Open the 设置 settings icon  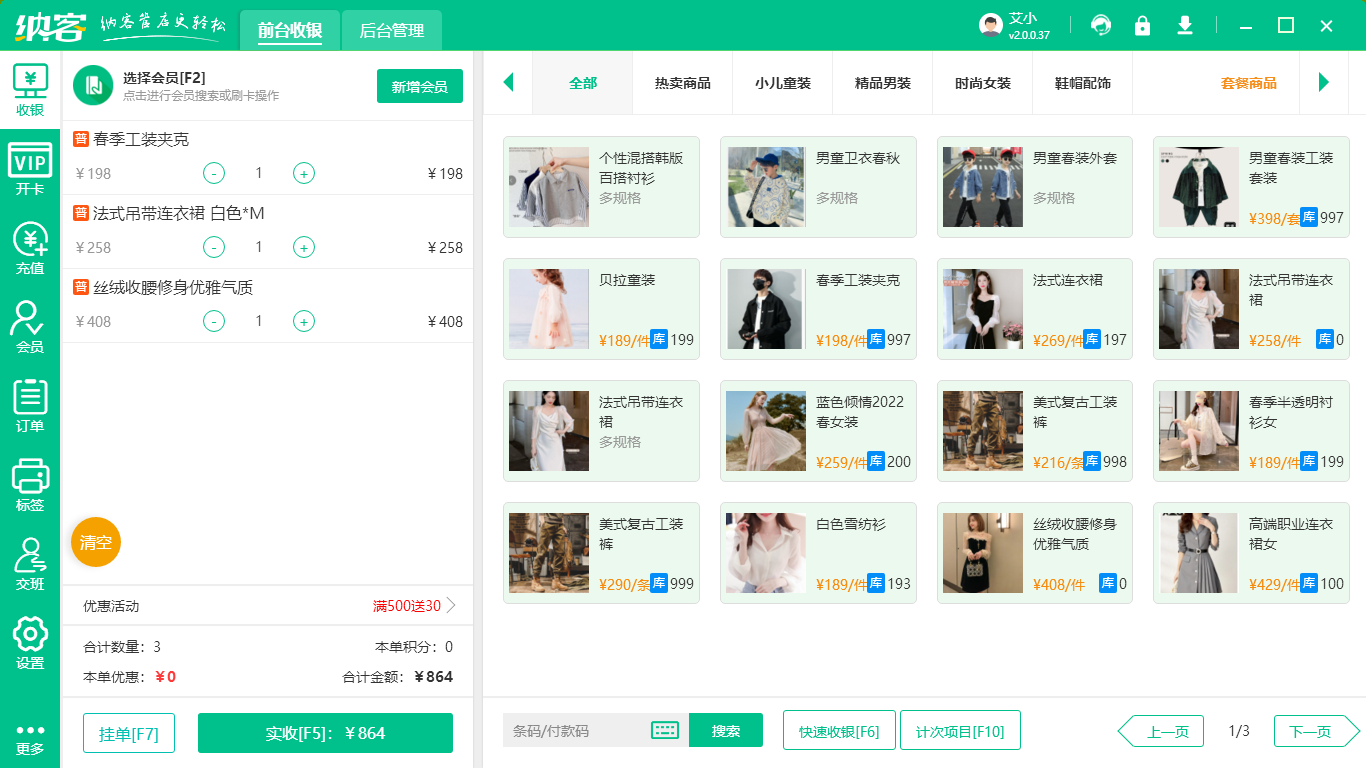click(x=29, y=636)
